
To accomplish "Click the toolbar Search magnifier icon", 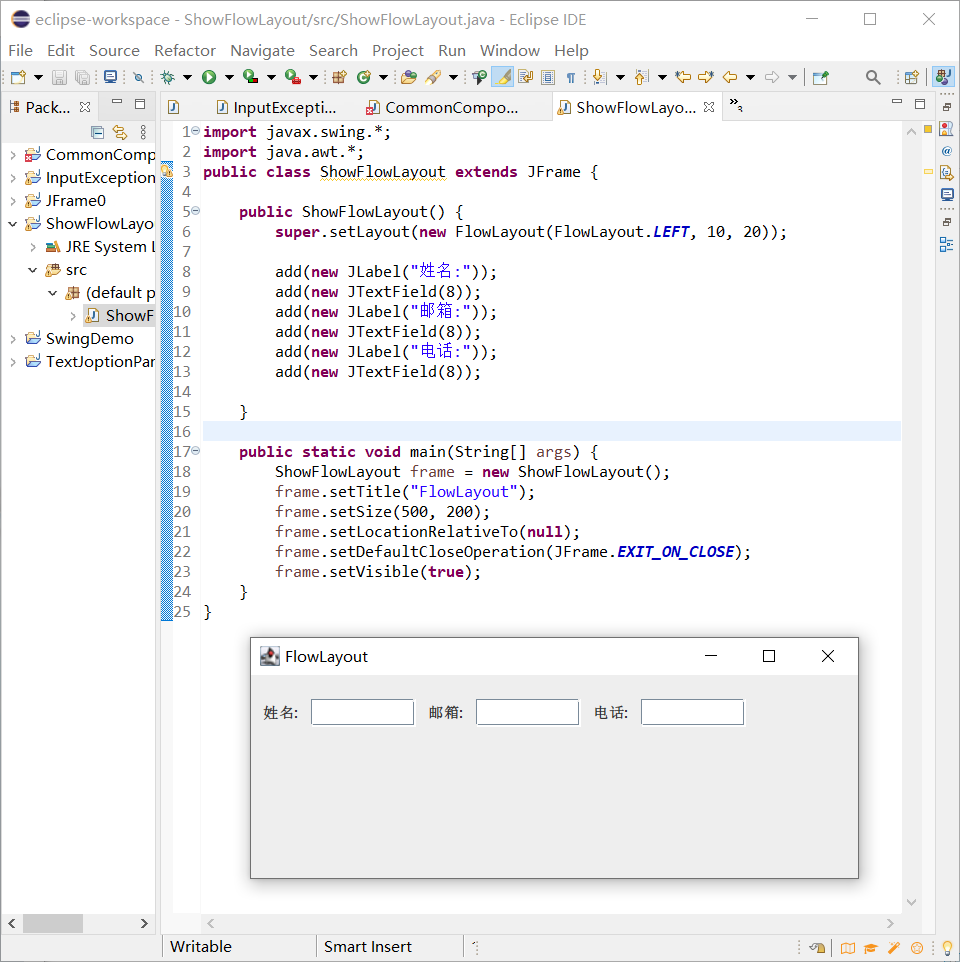I will pos(873,77).
